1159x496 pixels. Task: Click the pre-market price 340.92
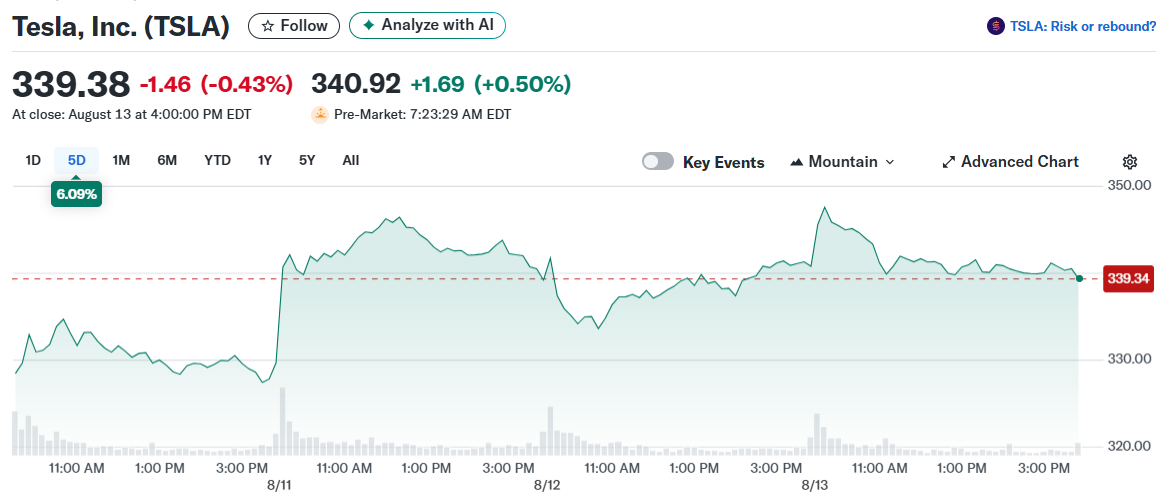[356, 84]
